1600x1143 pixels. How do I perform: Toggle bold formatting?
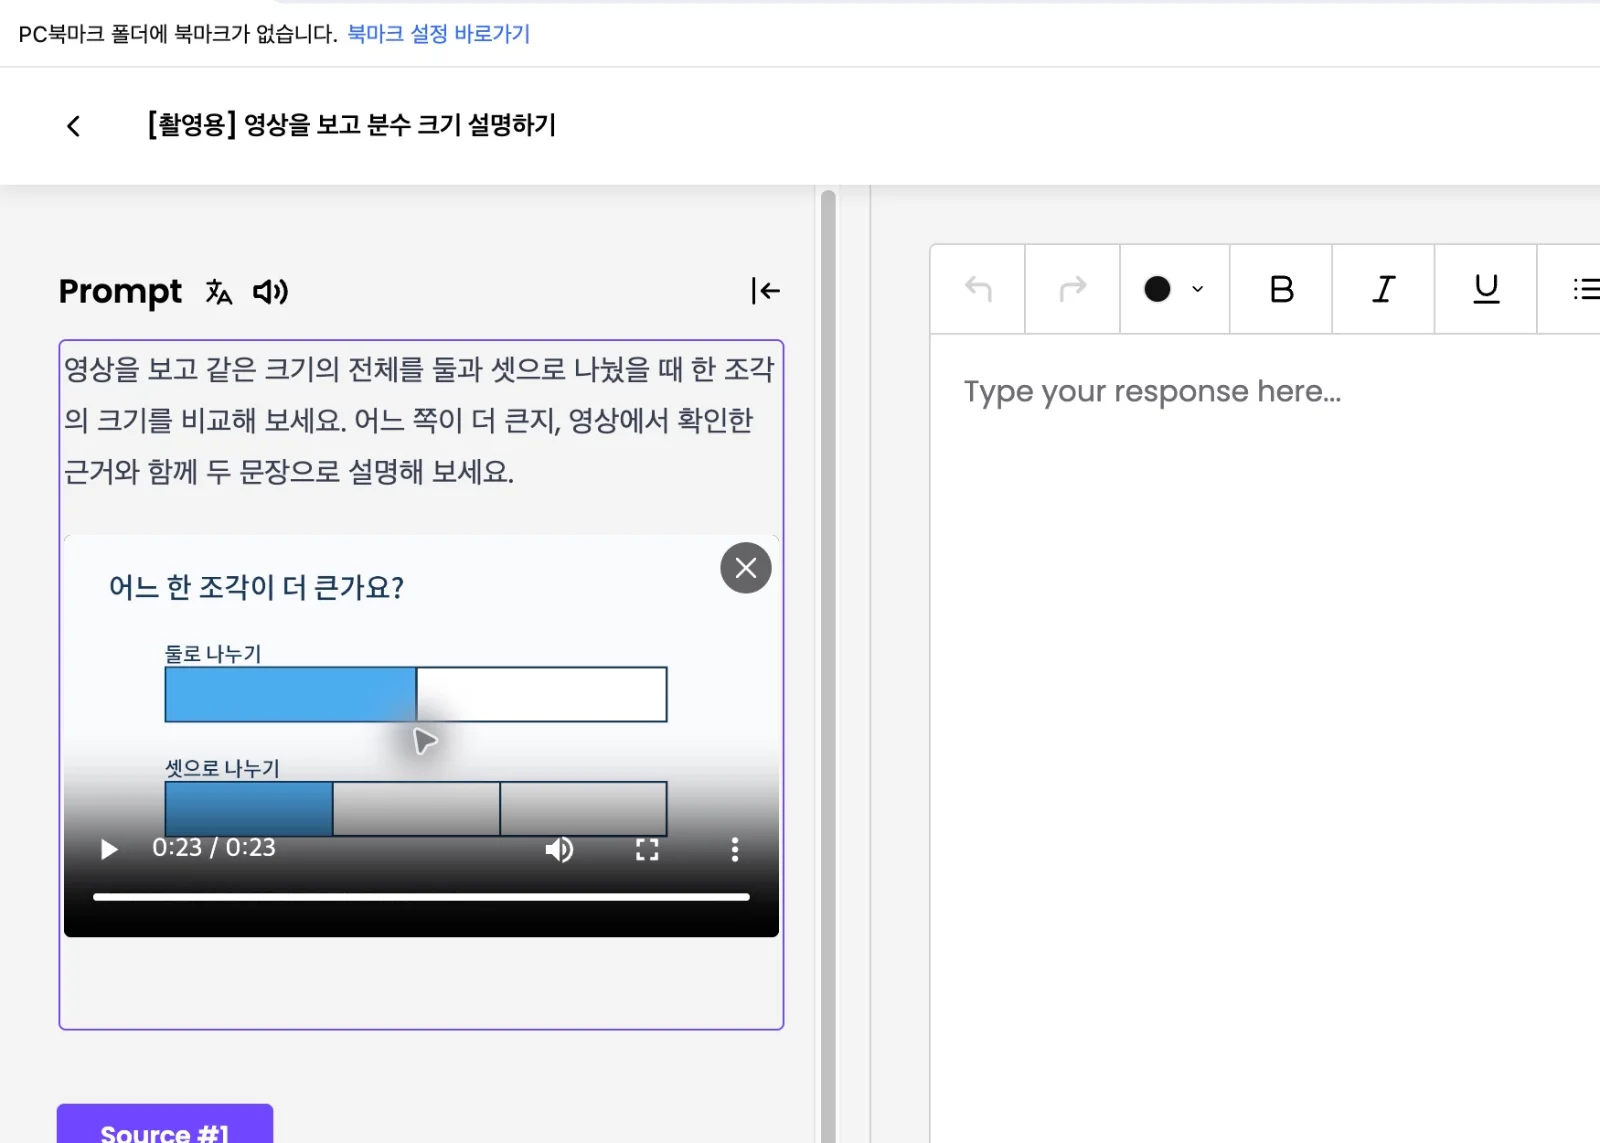pyautogui.click(x=1281, y=289)
